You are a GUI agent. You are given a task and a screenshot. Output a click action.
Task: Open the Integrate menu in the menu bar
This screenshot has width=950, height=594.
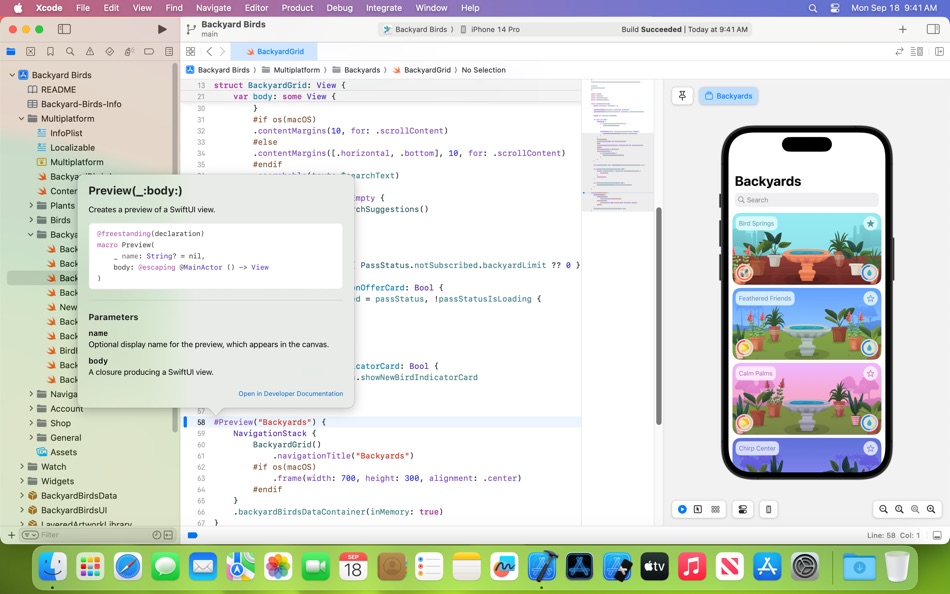point(383,7)
